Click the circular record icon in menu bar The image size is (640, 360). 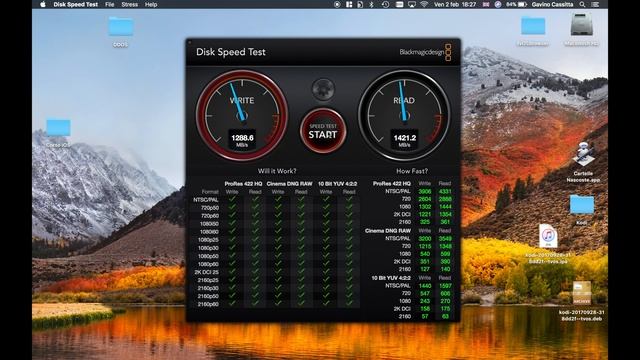[337, 4]
